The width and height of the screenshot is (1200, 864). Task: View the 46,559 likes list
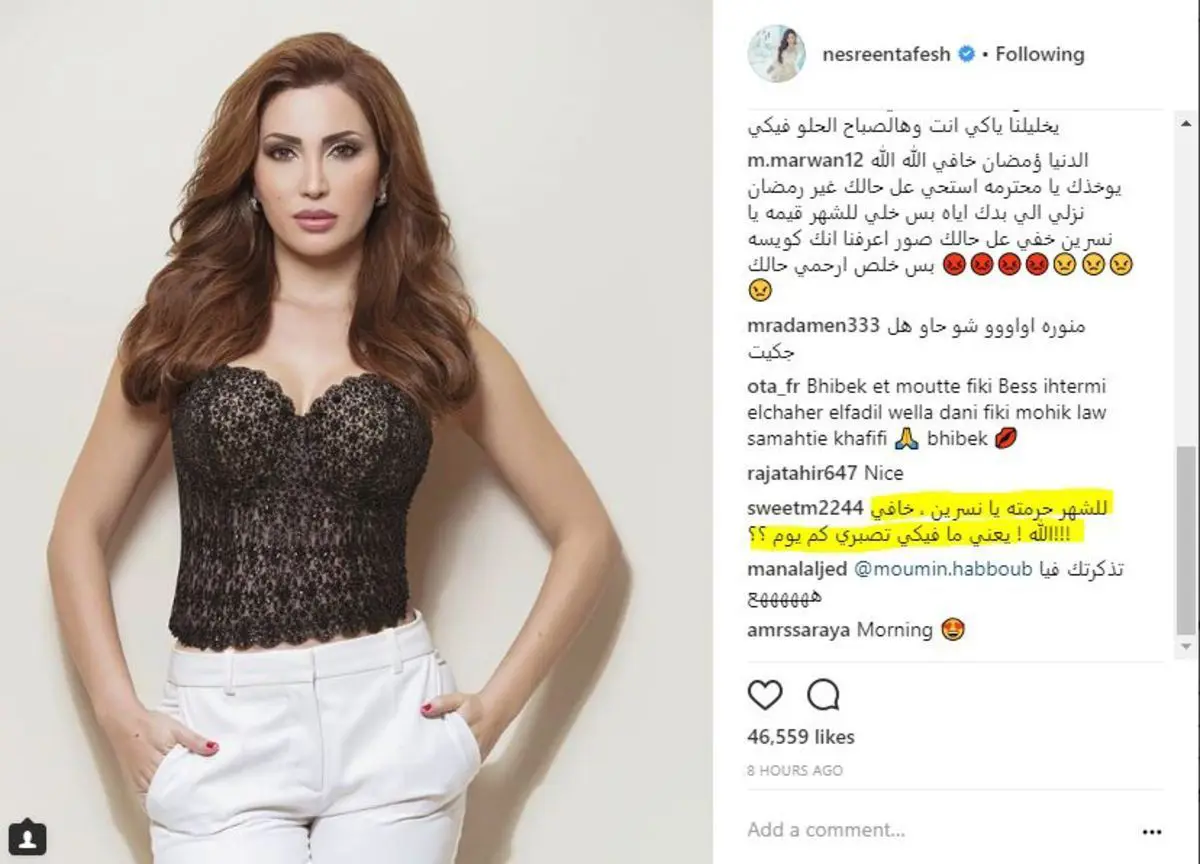click(x=801, y=737)
